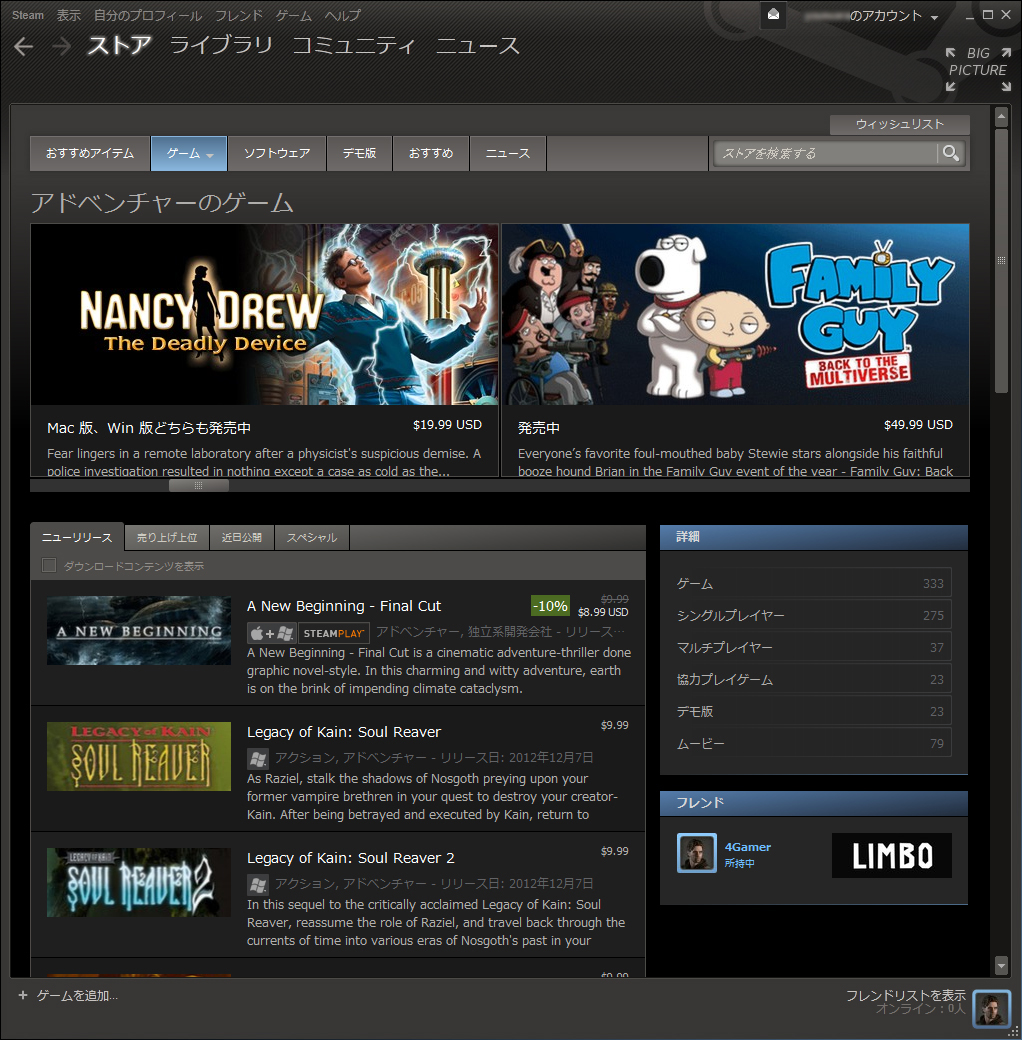
Task: Click Mac and Windows platform icon on A New Beginning
Action: pos(272,633)
